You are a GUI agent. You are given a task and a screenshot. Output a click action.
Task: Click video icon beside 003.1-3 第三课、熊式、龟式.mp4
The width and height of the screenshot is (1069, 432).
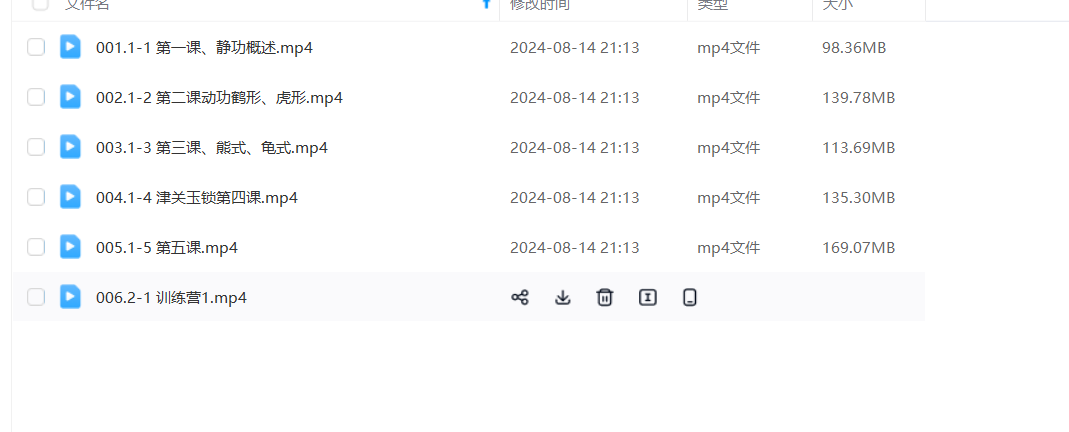[70, 147]
